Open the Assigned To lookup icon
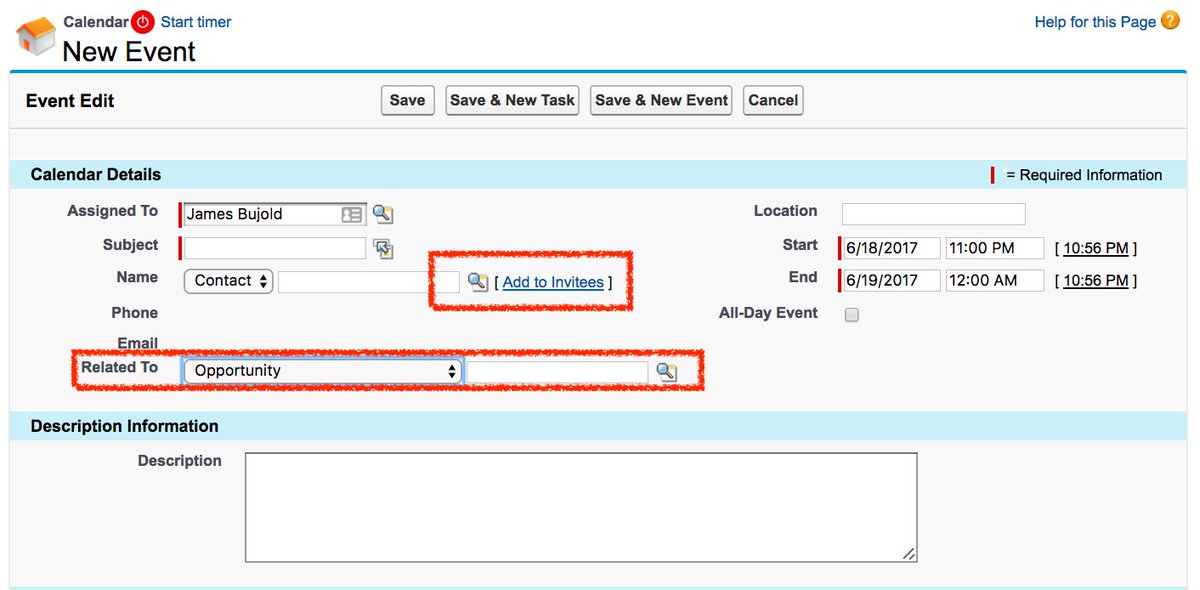Image resolution: width=1200 pixels, height=590 pixels. point(383,214)
